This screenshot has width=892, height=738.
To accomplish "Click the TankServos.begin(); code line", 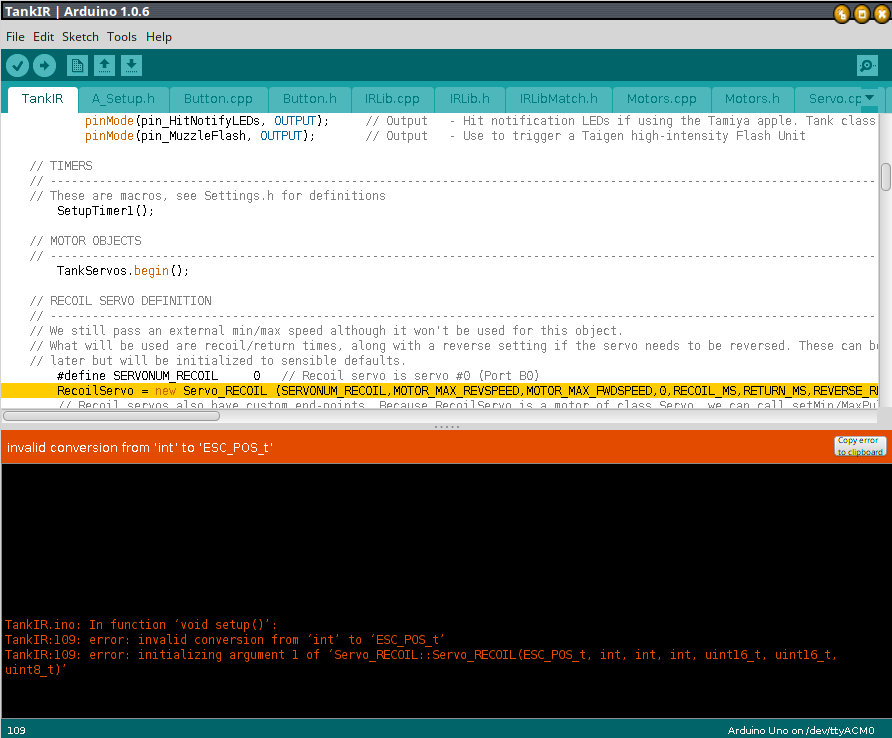I will coord(123,271).
